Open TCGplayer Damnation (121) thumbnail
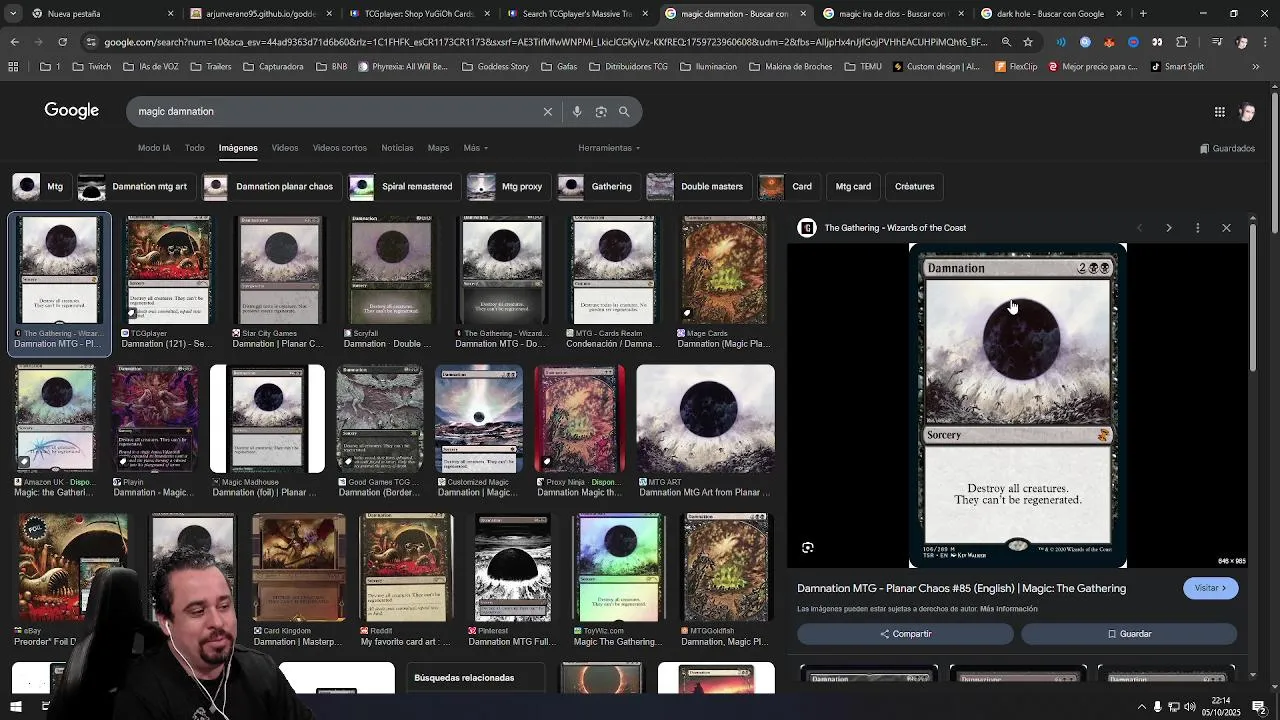This screenshot has width=1280, height=720. coord(168,270)
